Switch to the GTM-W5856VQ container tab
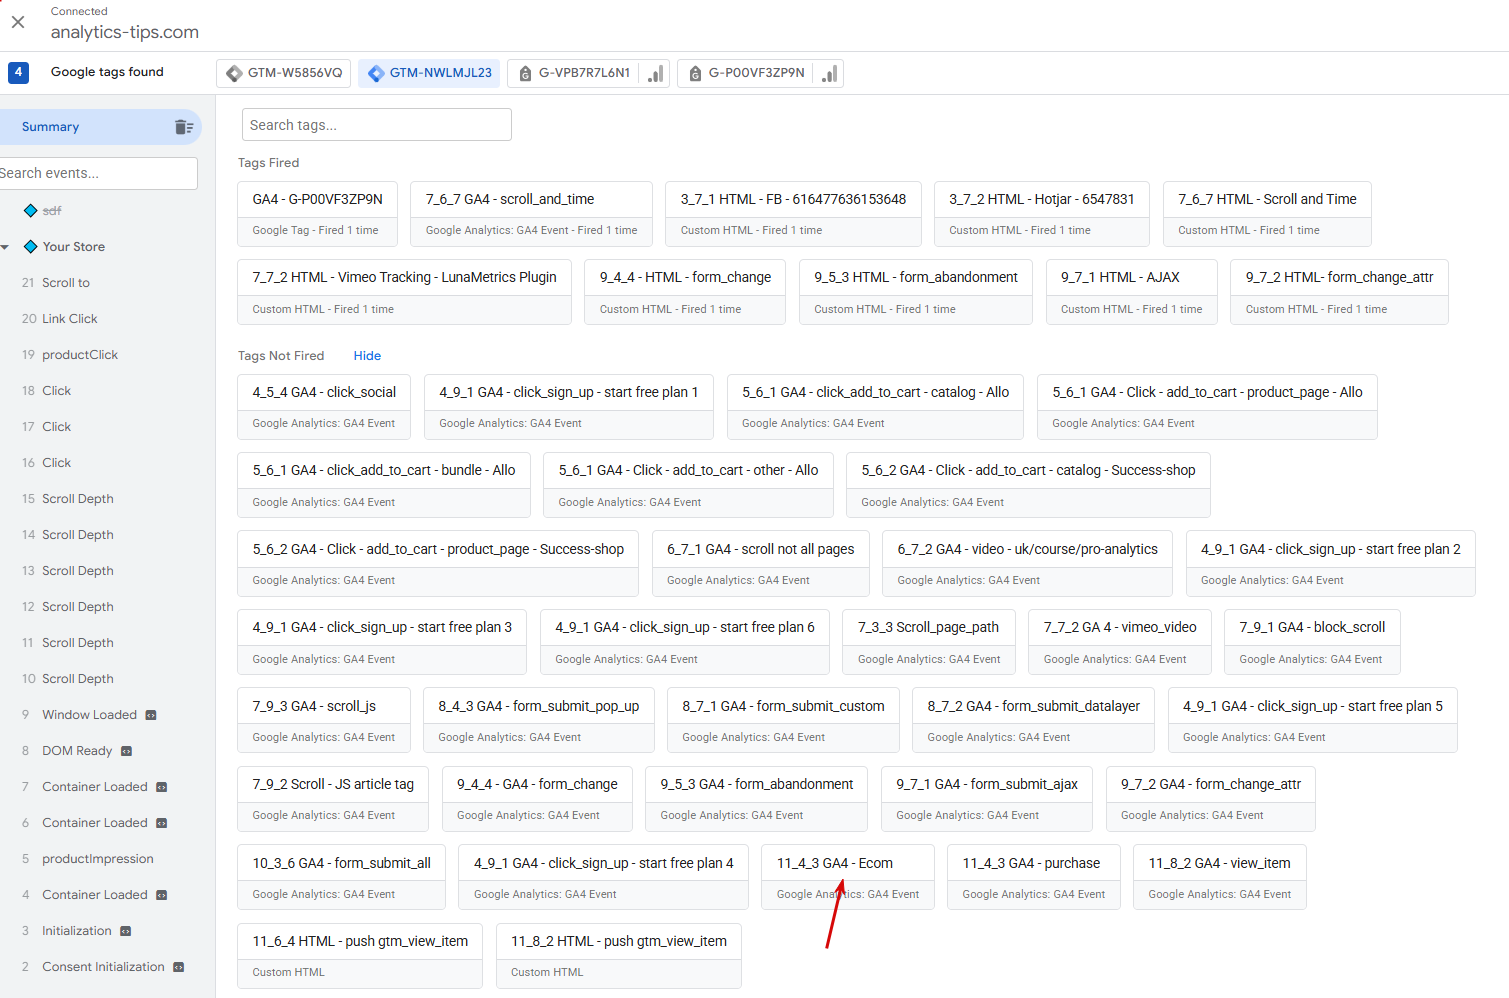1509x998 pixels. [x=284, y=73]
